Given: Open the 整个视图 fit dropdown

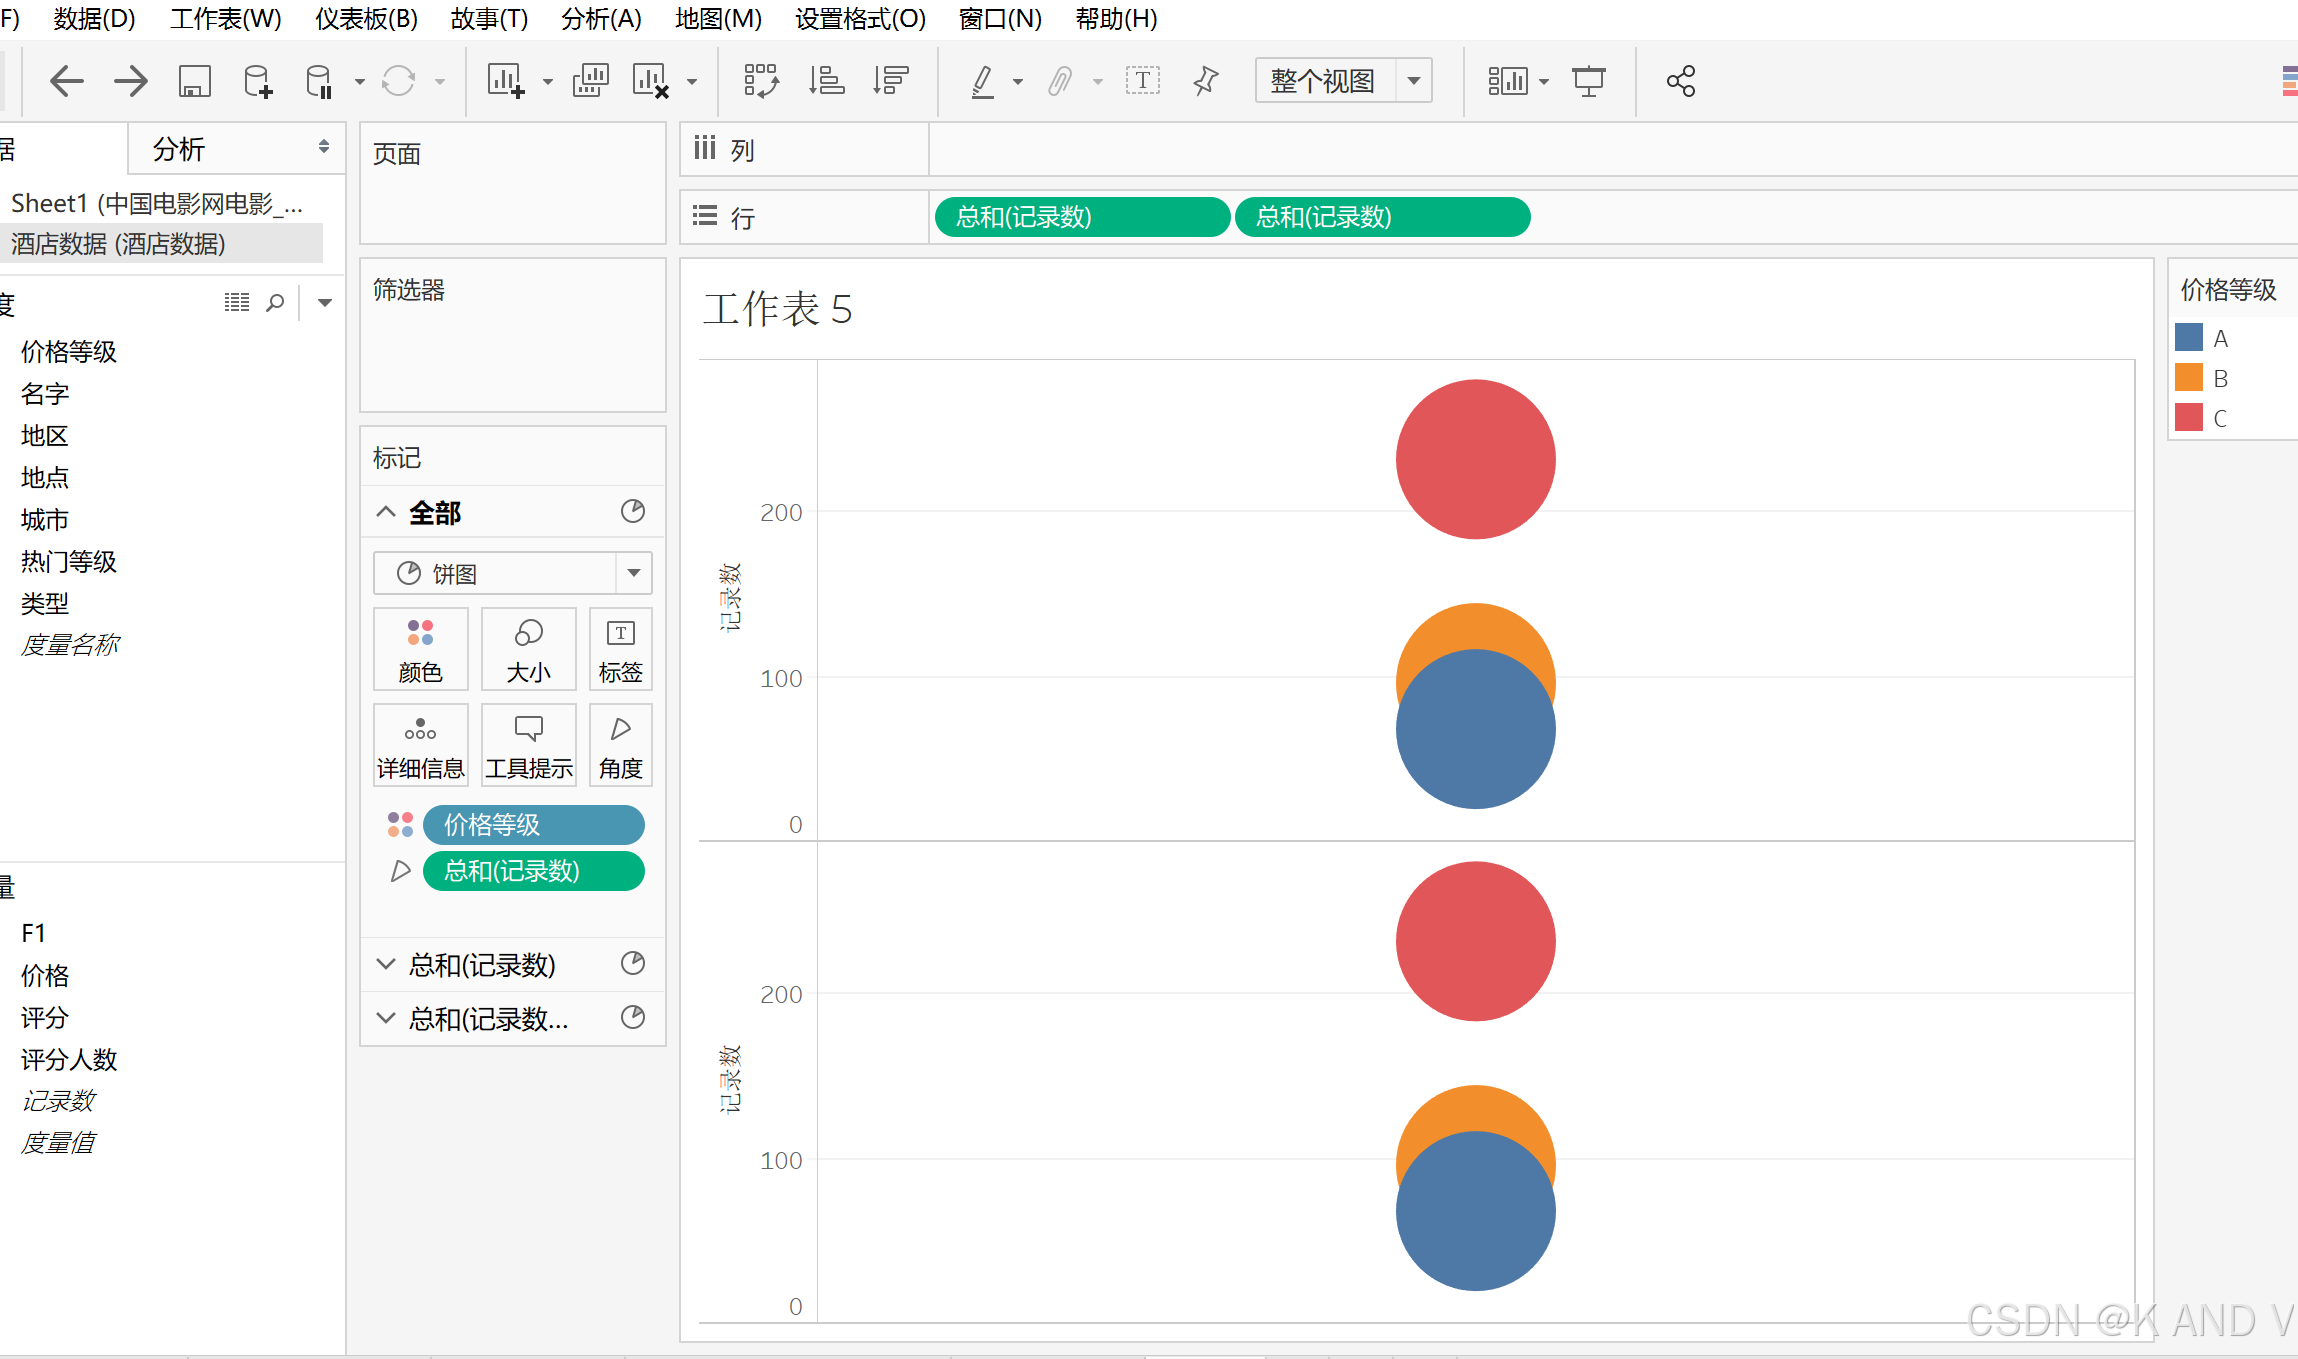Looking at the screenshot, I should (1413, 81).
